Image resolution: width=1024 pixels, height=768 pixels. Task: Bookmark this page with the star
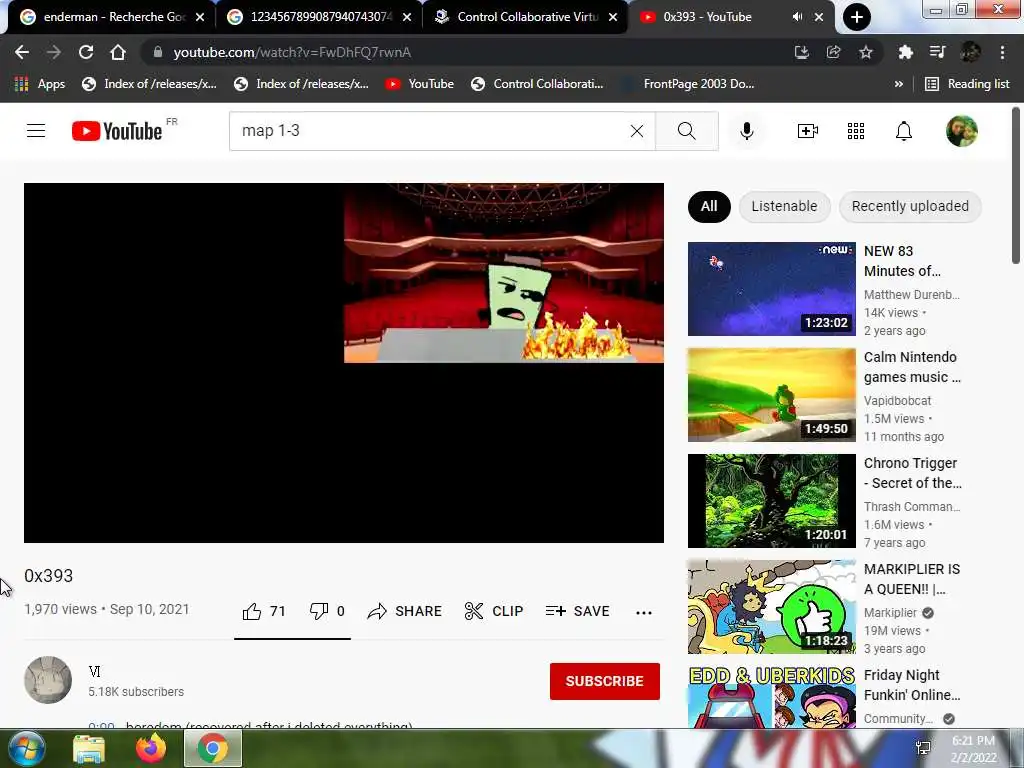coord(865,52)
